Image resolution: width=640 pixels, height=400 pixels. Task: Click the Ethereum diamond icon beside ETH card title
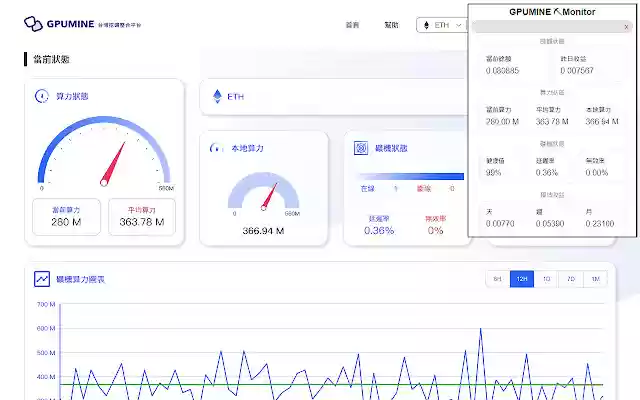(x=218, y=96)
